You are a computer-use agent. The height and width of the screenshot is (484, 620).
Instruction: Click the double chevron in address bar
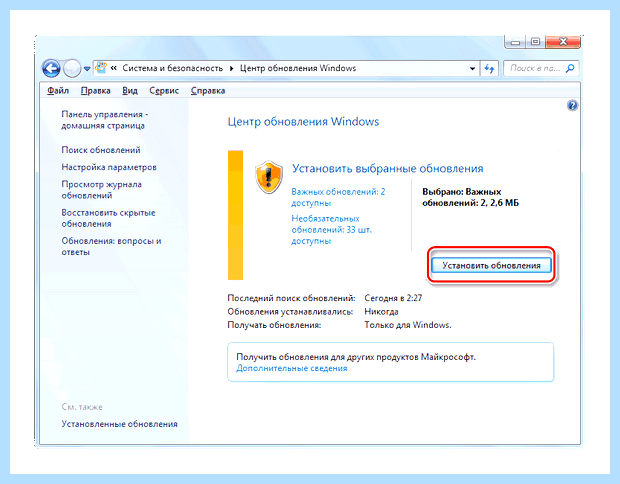[114, 68]
